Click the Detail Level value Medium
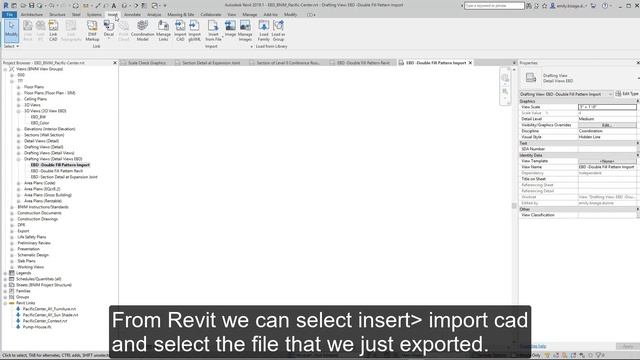This screenshot has height=360, width=640. pos(607,119)
